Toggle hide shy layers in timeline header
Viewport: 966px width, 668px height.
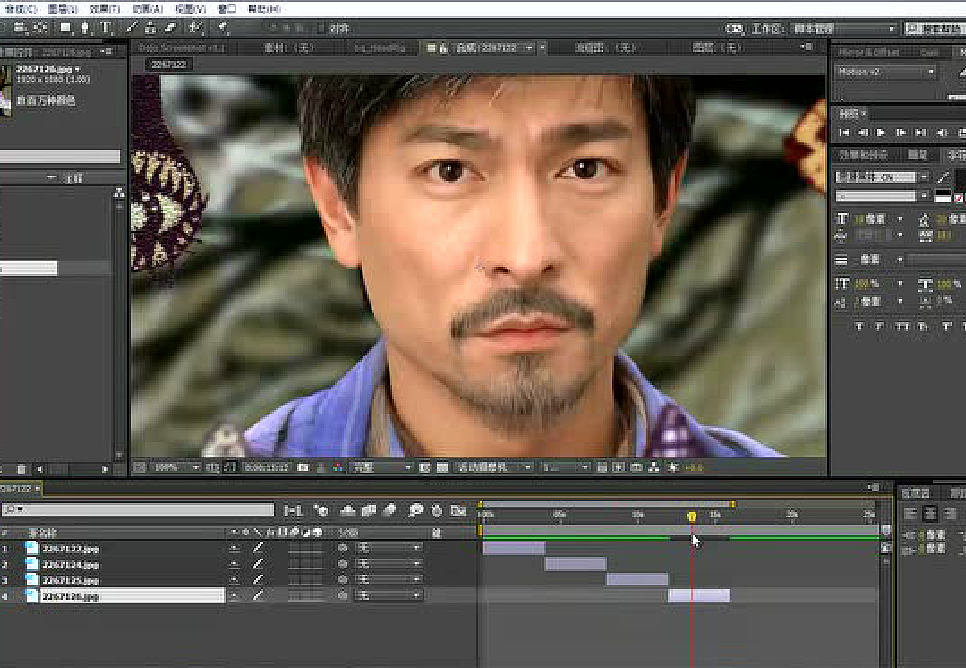coord(348,510)
